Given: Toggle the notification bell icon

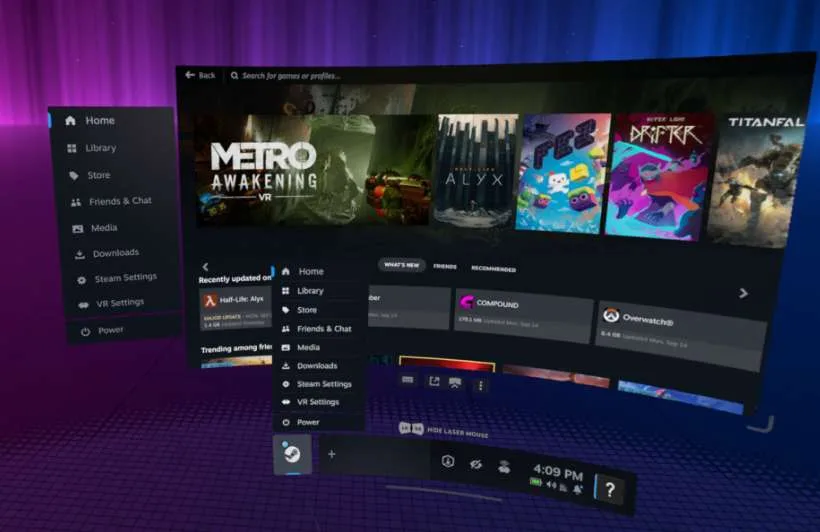Looking at the screenshot, I should point(578,490).
